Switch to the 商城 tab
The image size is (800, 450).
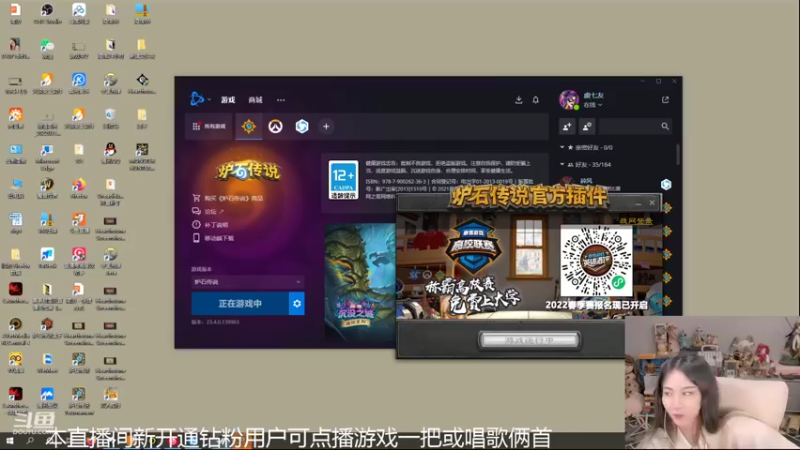(x=256, y=100)
